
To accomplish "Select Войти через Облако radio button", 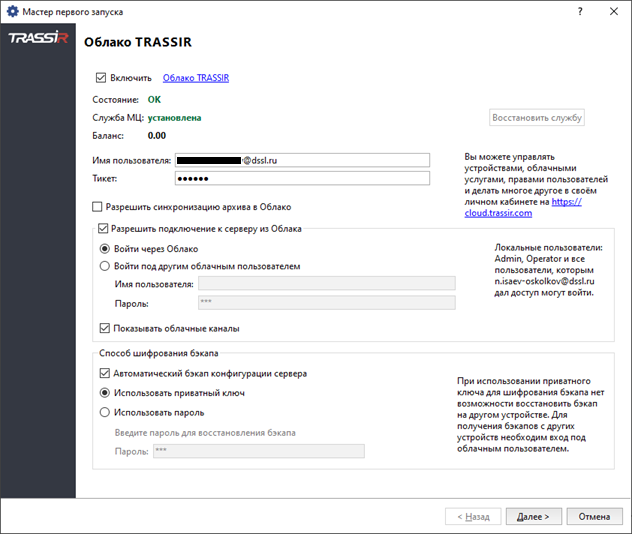I will click(105, 248).
